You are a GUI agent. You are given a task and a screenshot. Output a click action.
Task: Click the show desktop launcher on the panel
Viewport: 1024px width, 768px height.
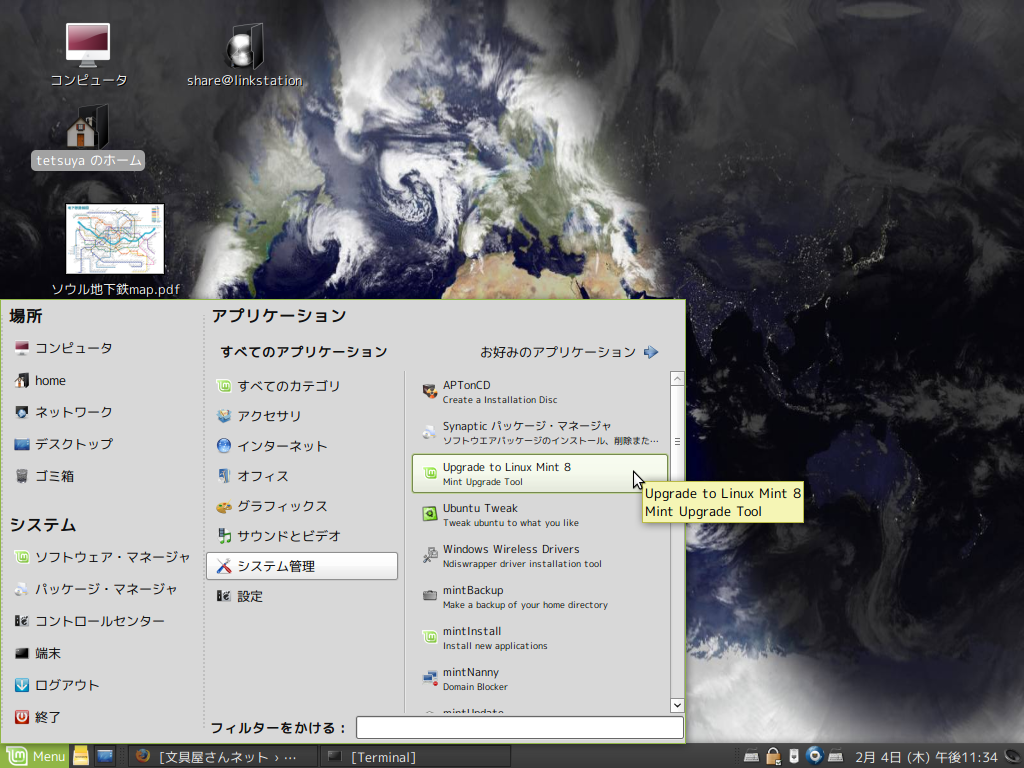click(104, 756)
